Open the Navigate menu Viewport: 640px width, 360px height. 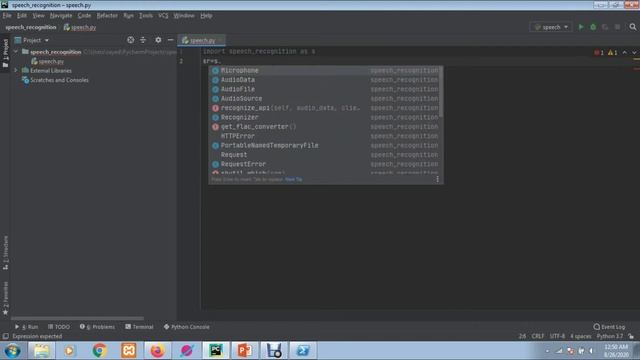(x=61, y=16)
